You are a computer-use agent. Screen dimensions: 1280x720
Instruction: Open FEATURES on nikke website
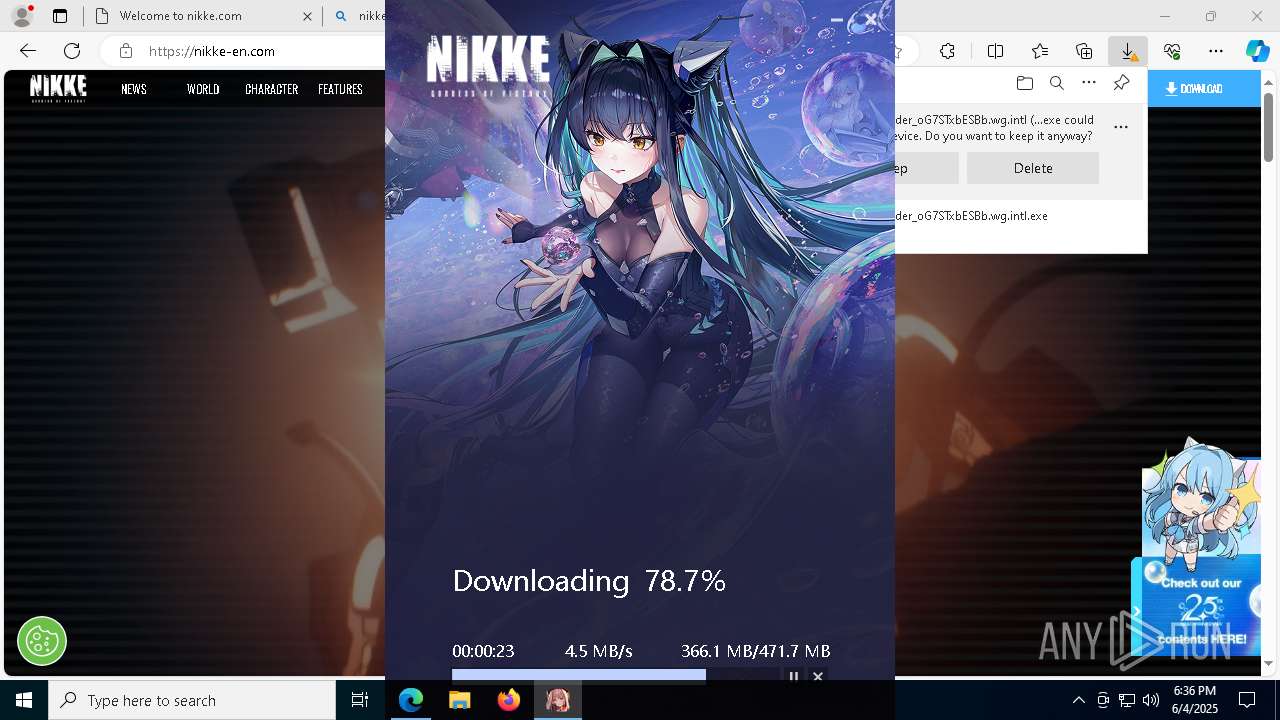pos(340,89)
